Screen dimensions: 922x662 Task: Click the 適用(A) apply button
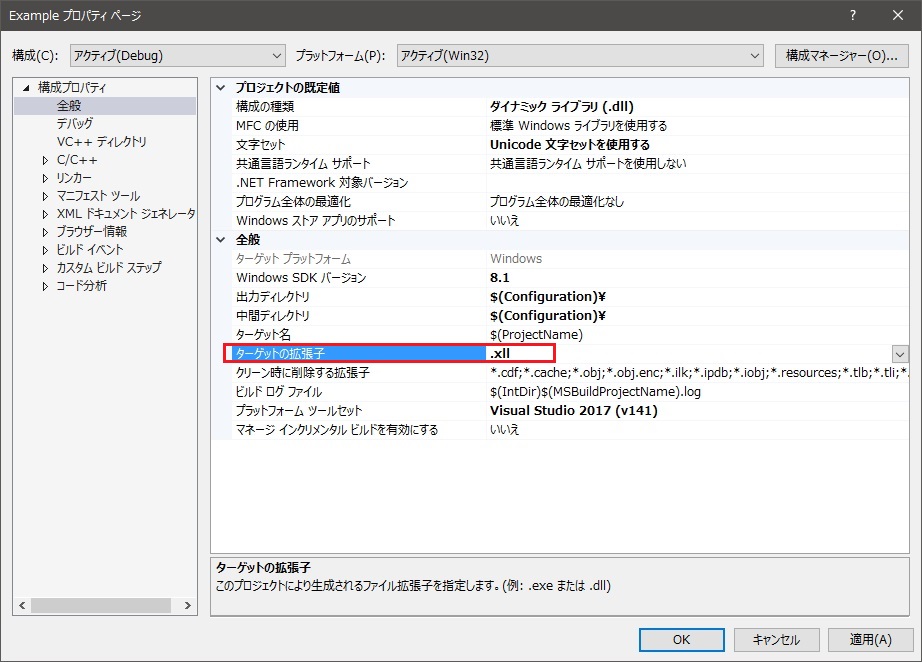[x=869, y=640]
